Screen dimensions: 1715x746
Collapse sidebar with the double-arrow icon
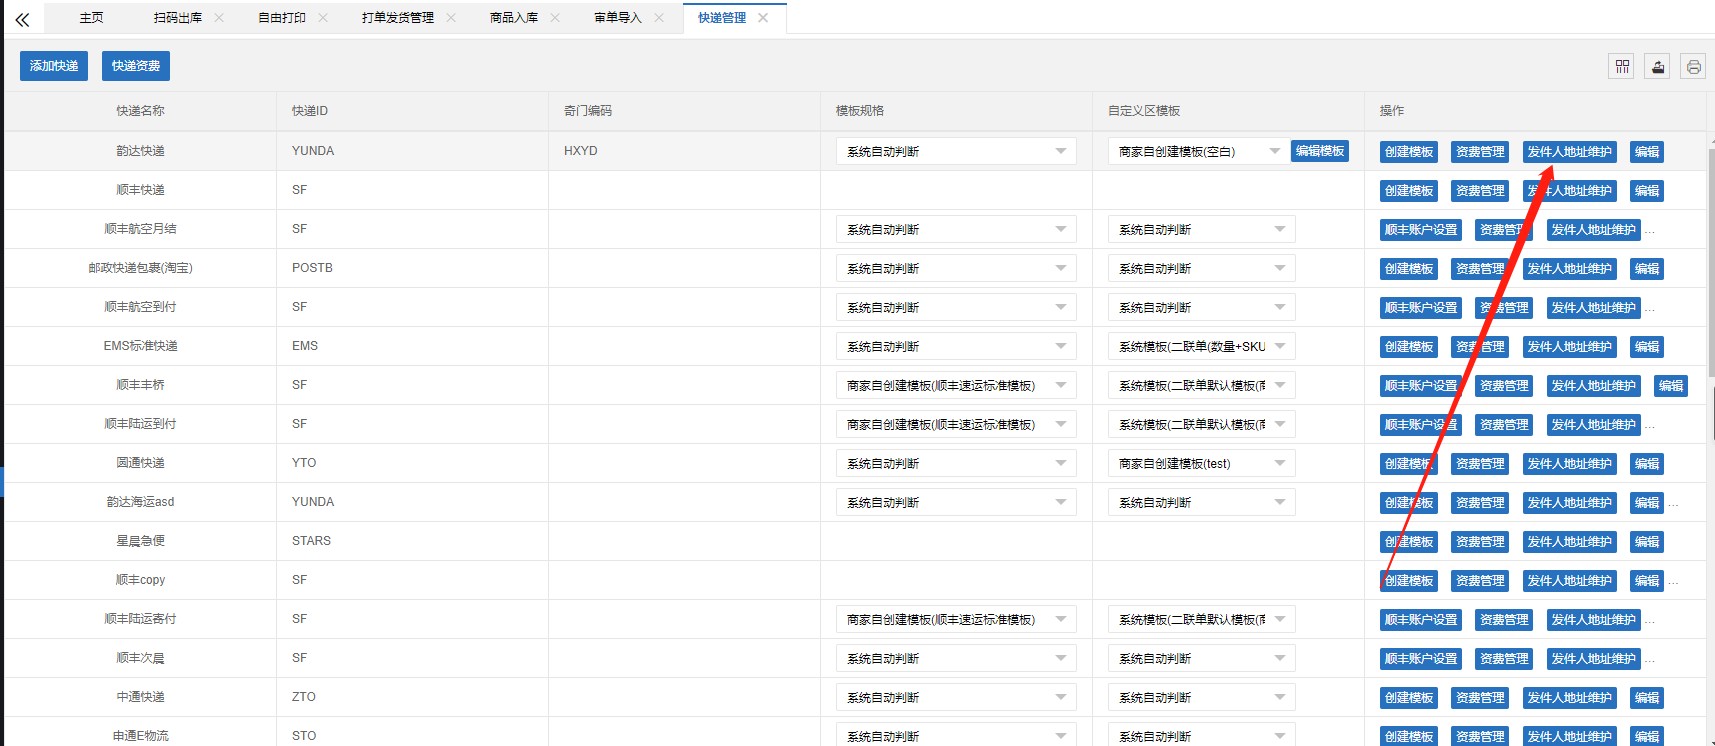coord(22,19)
